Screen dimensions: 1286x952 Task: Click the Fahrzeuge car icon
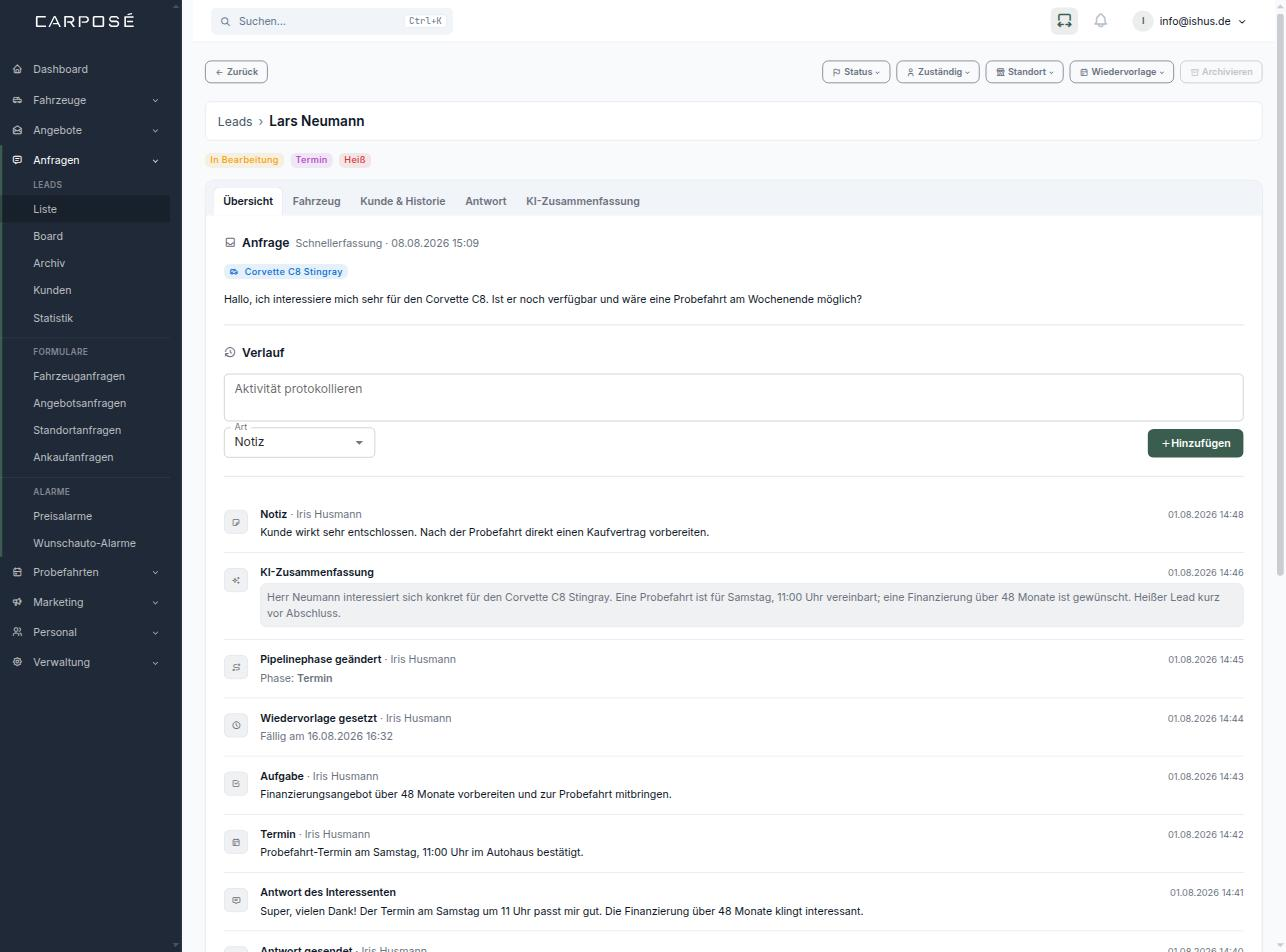point(17,100)
